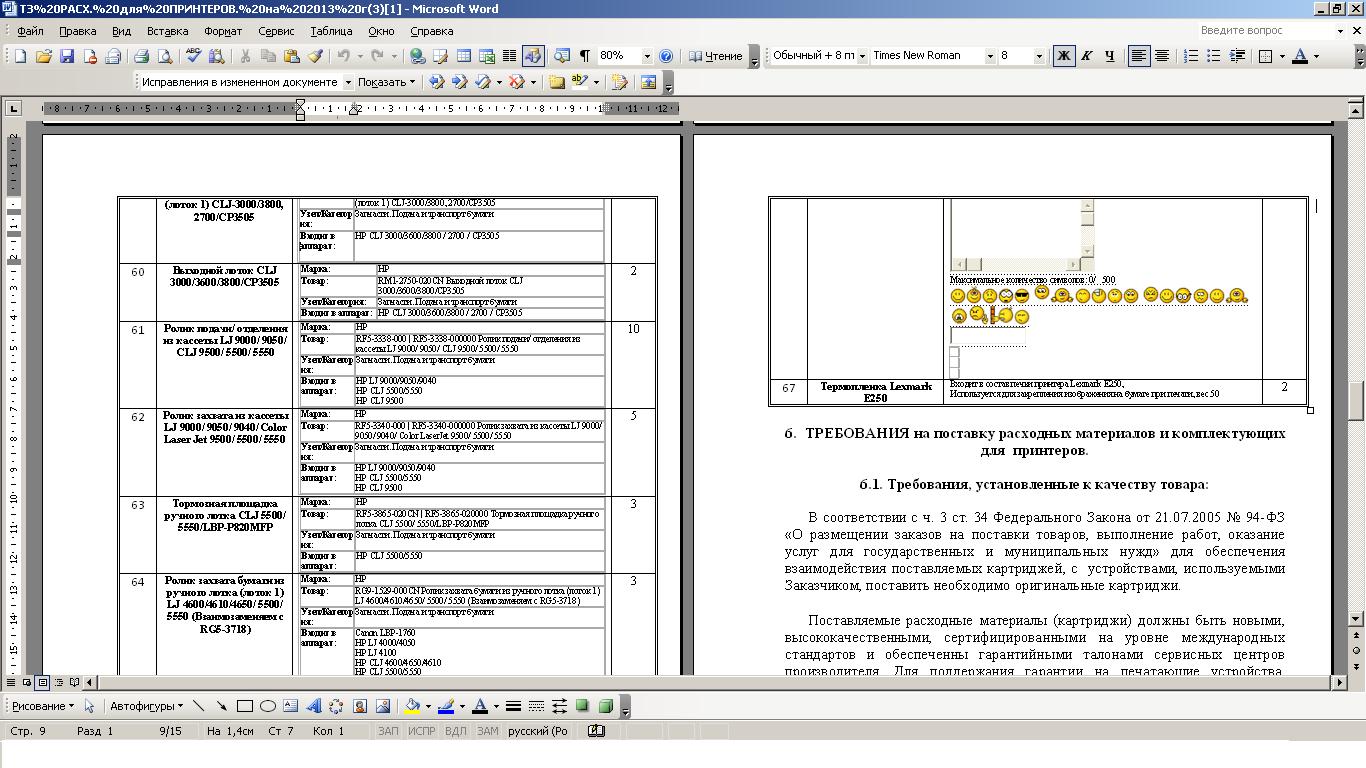This screenshot has width=1366, height=768.
Task: Switch to Чтение reading mode
Action: [715, 56]
